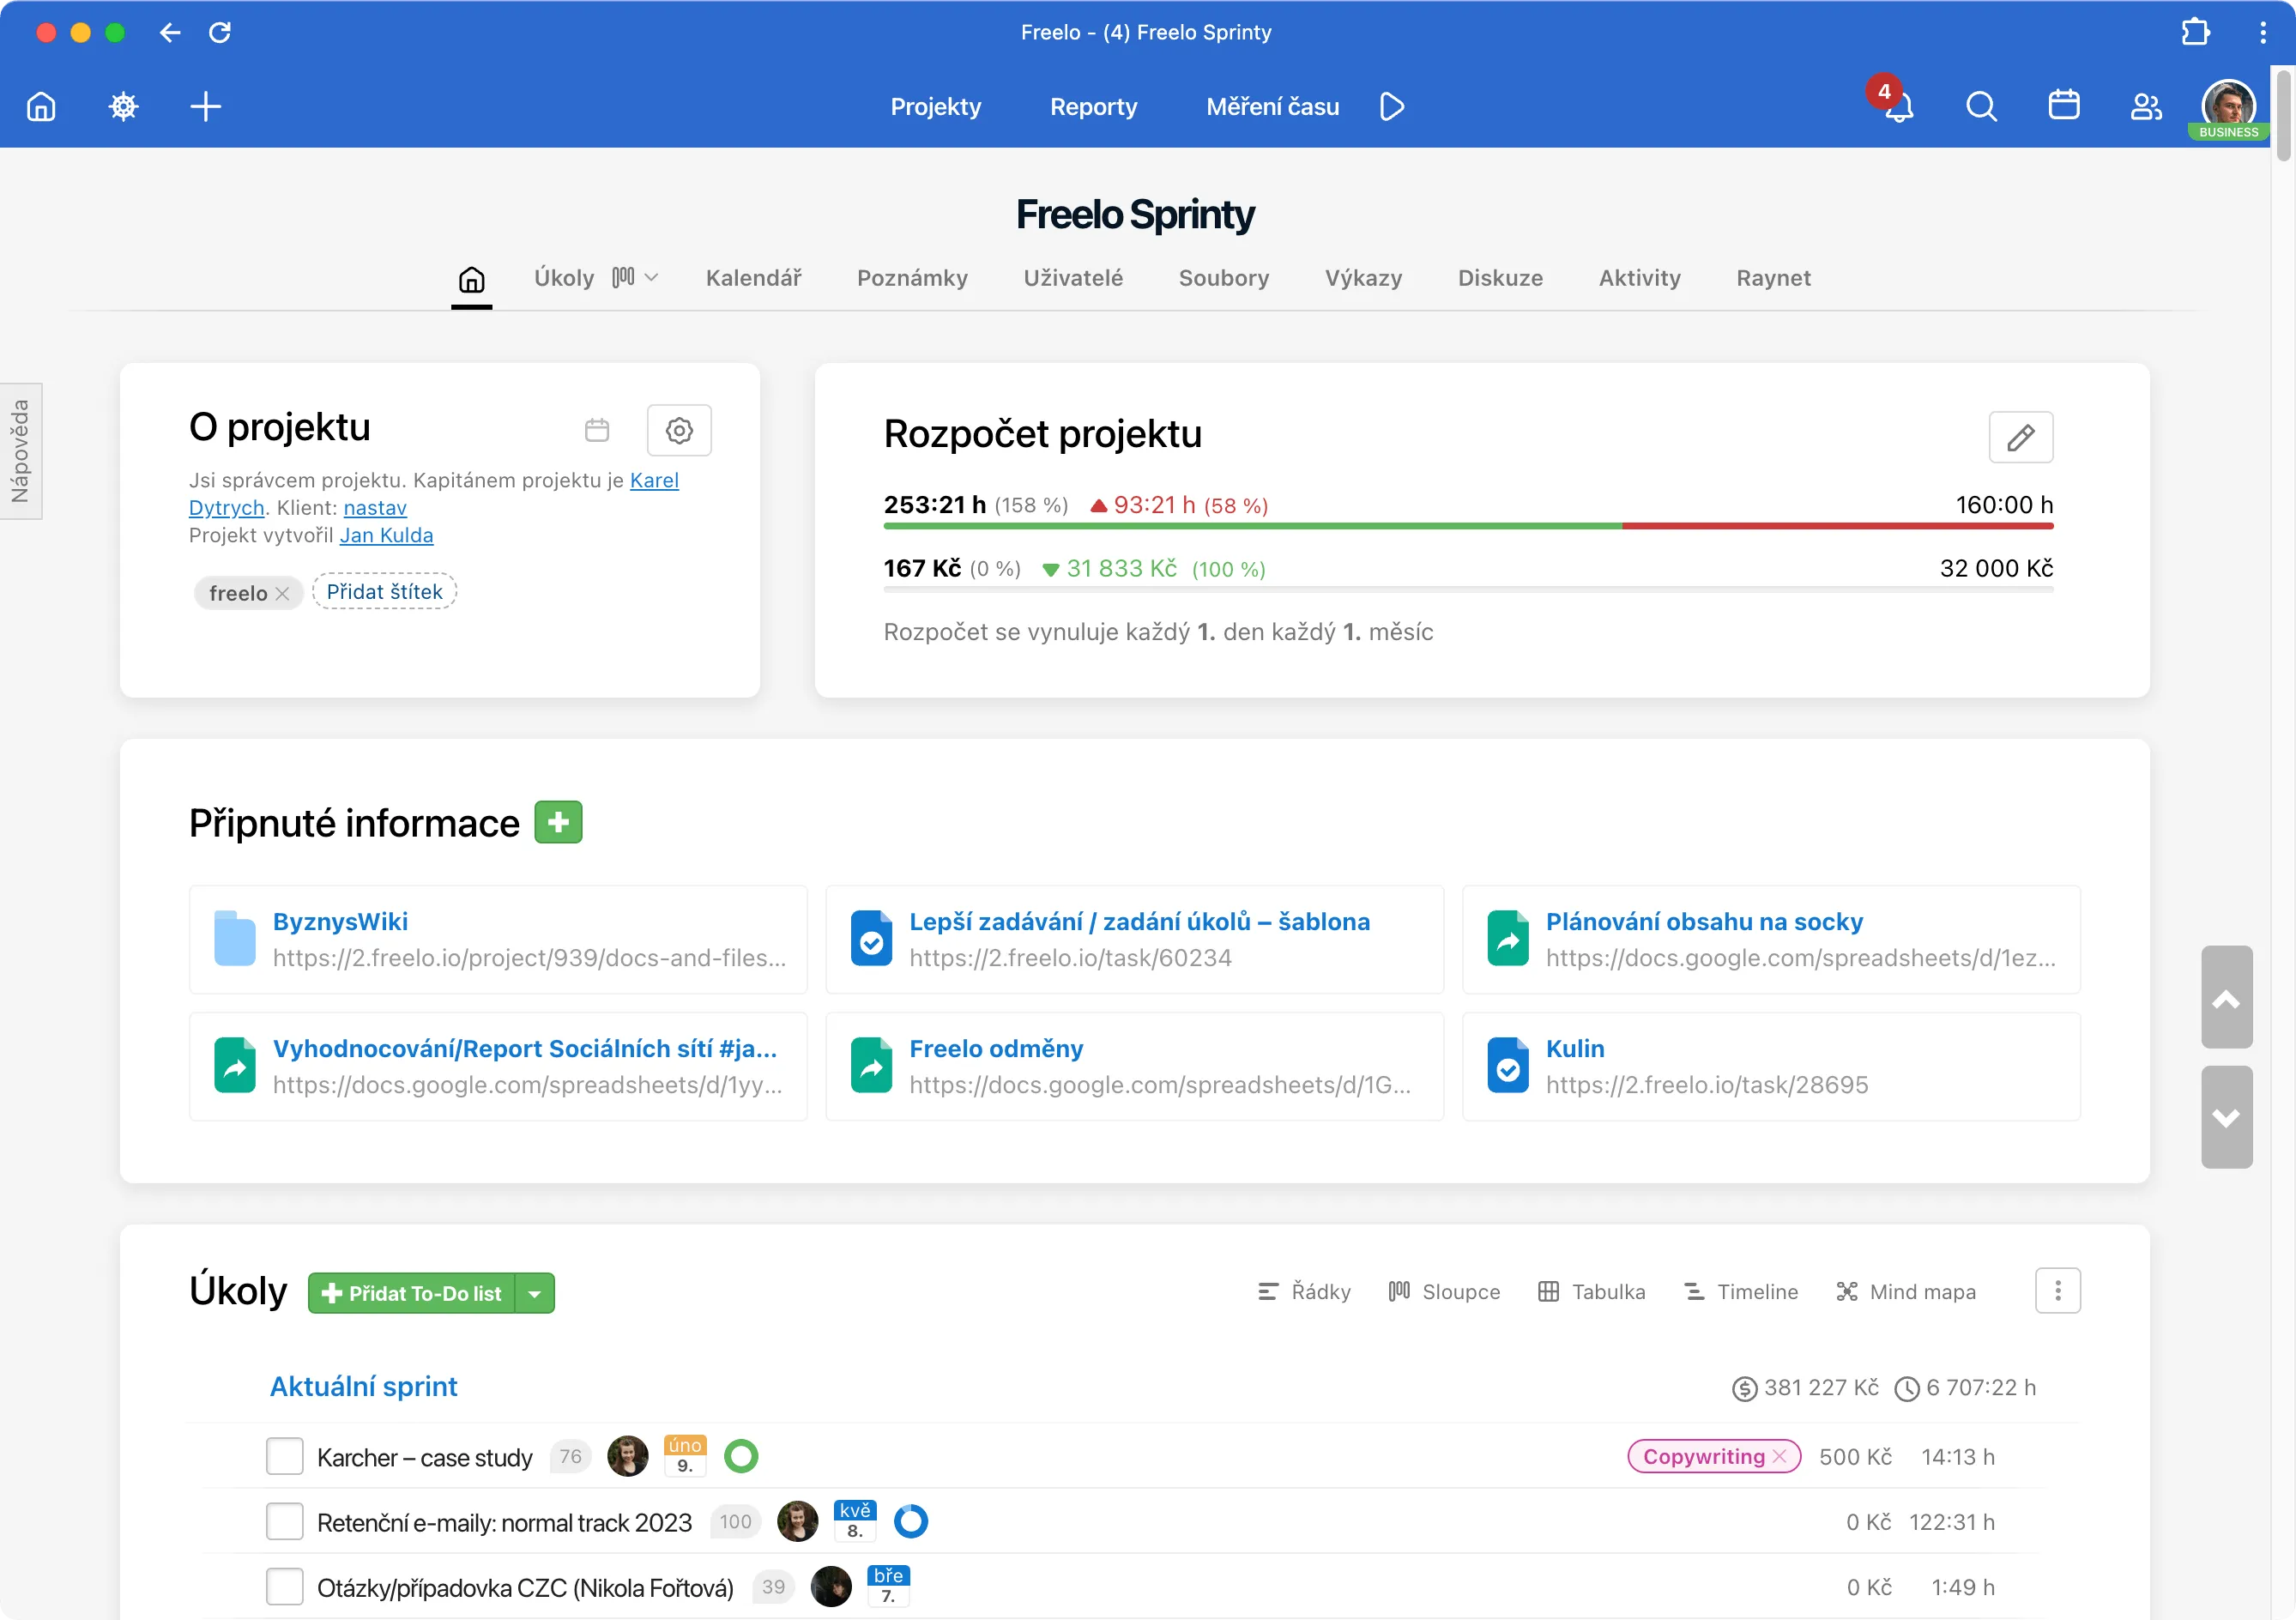Jump up with the upward arrow button

point(2226,997)
